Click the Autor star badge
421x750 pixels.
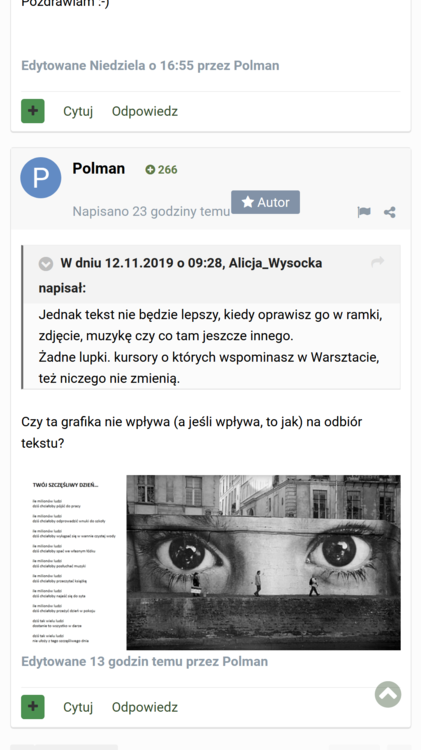(266, 202)
